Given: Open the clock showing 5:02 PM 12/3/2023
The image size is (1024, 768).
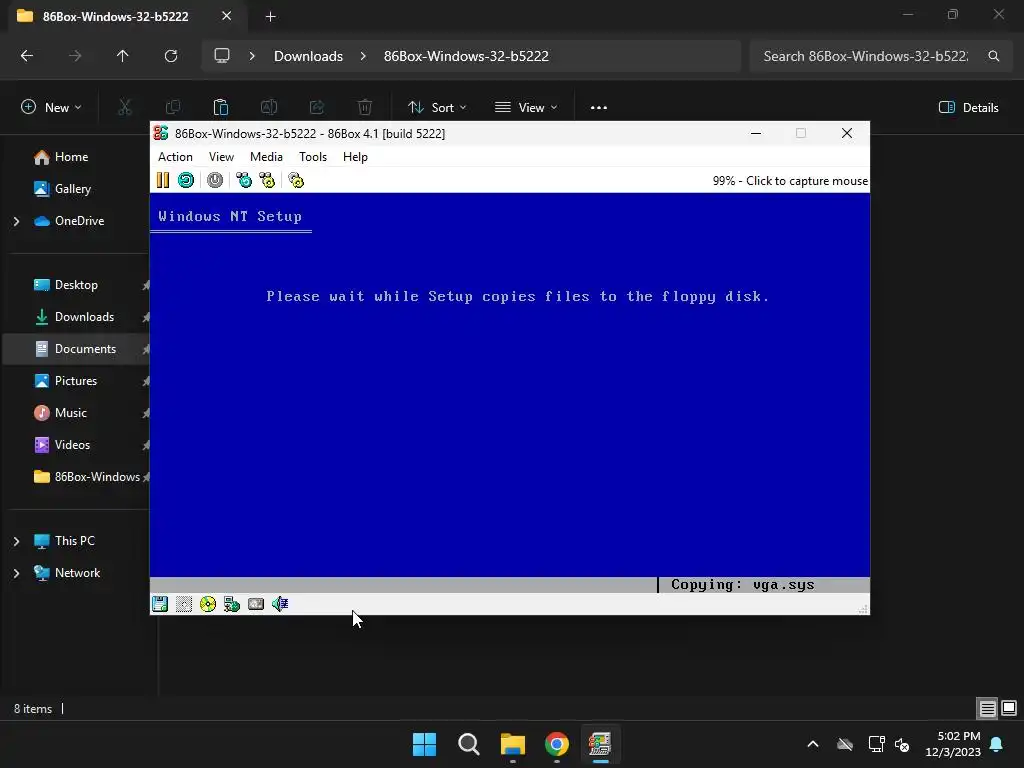Looking at the screenshot, I should [952, 744].
